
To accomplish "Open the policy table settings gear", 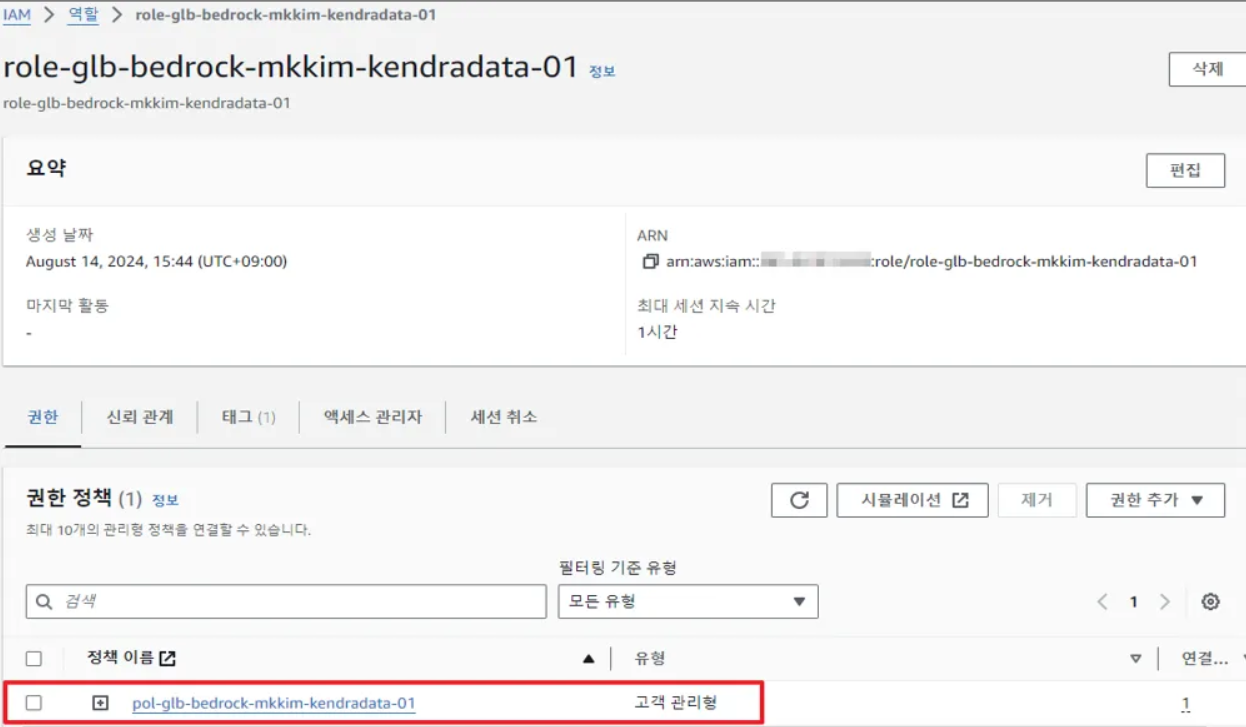I will click(1210, 601).
